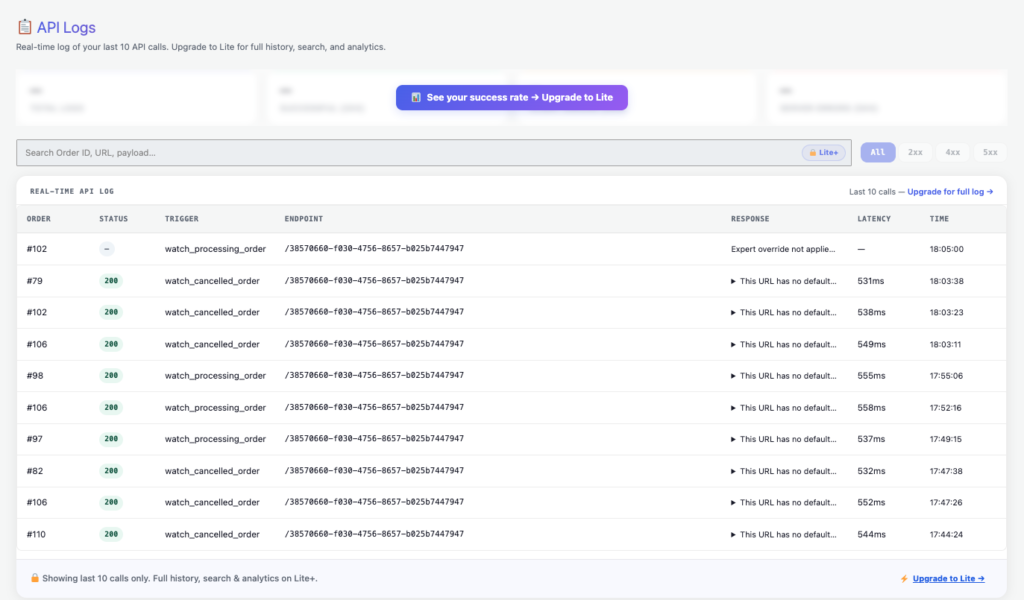Viewport: 1024px width, 600px height.
Task: Click order number #79
Action: pyautogui.click(x=35, y=281)
